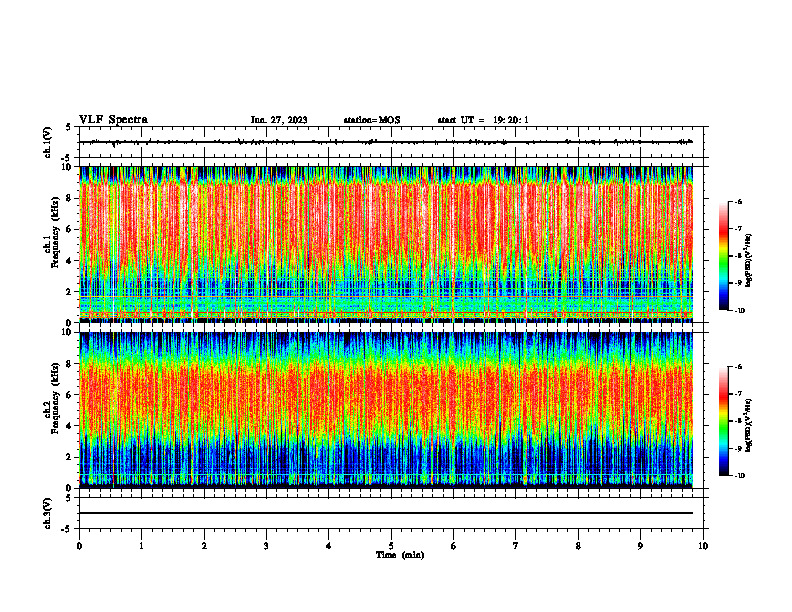Click the ch.2 spectrogram color scale bar
Screen dimensions: 792x612
point(723,421)
